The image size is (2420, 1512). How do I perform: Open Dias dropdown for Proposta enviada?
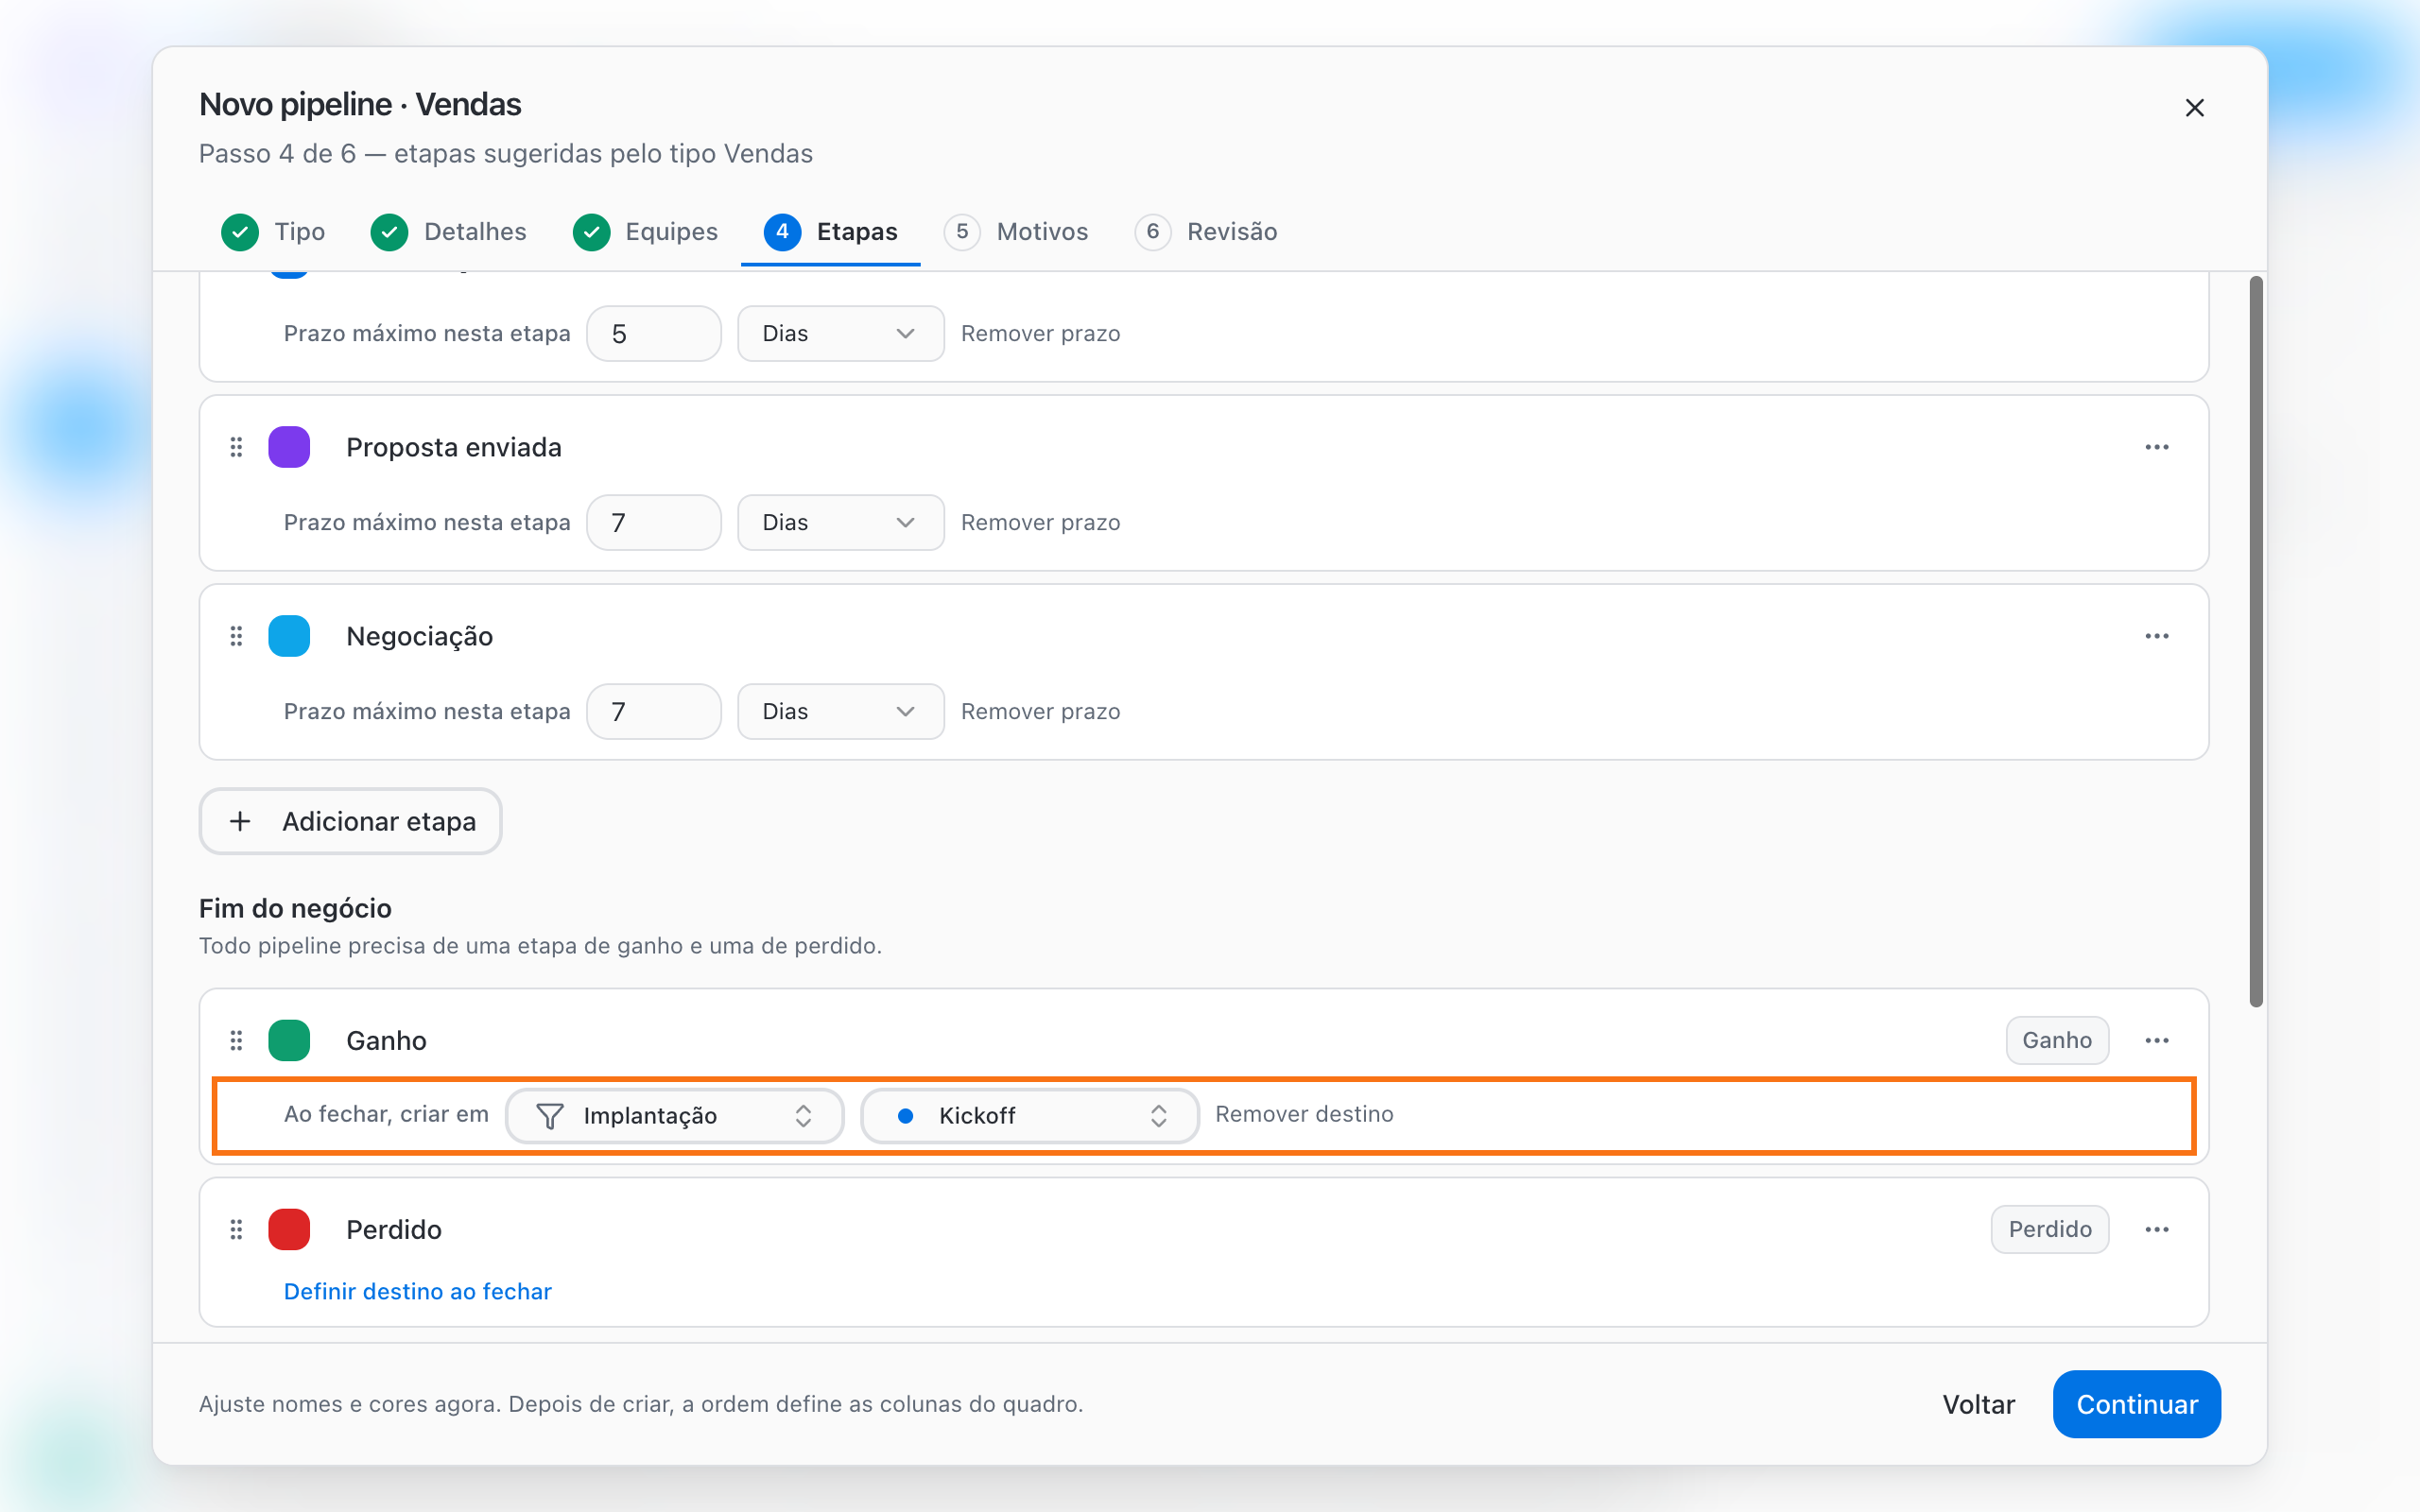840,522
